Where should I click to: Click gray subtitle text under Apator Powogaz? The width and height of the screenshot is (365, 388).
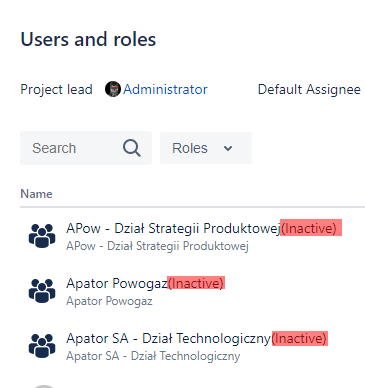109,301
